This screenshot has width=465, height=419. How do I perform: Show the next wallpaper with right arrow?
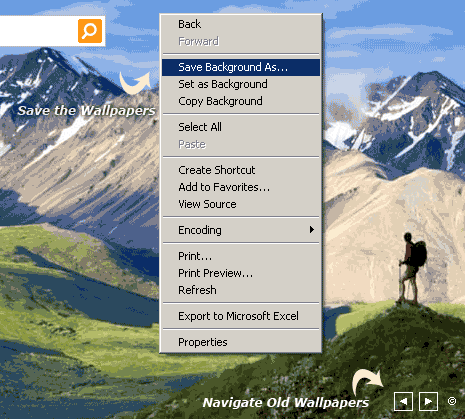(428, 401)
